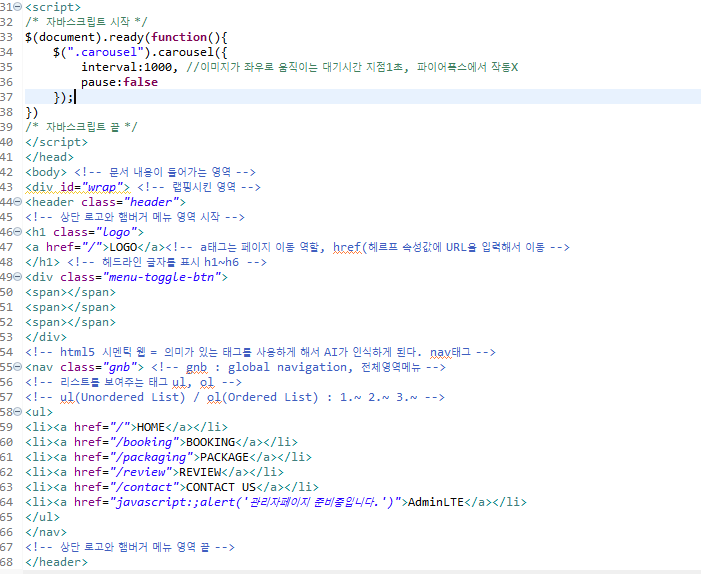Click the line number 42 in gutter

click(6, 172)
